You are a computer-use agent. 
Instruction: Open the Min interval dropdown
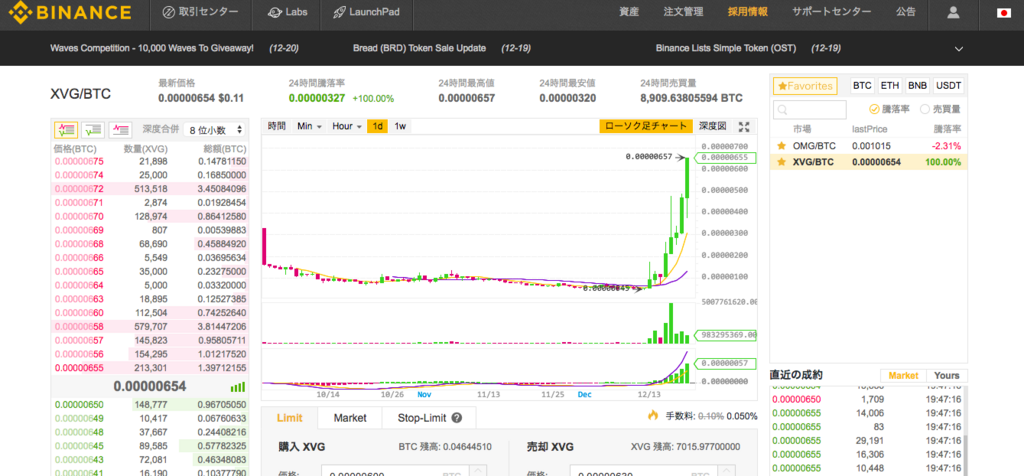click(310, 126)
